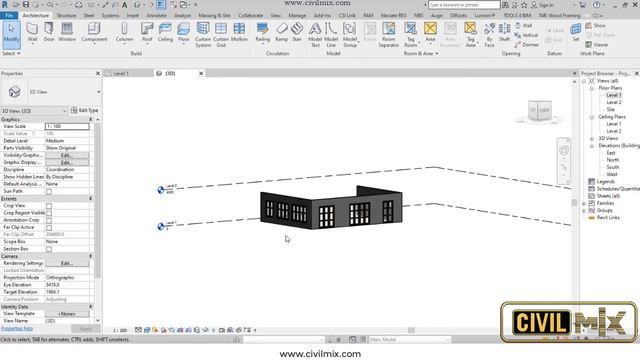Pick the Window tool
This screenshot has width=640, height=360.
pos(67,33)
